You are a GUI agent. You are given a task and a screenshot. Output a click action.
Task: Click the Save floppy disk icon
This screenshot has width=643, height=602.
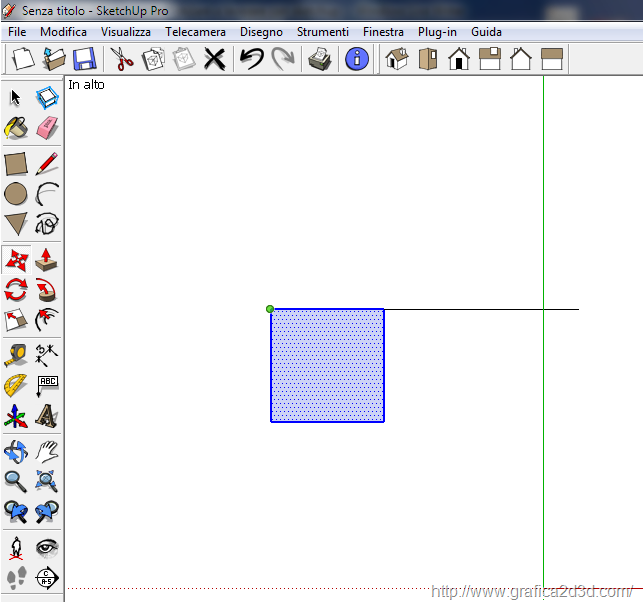[x=84, y=59]
